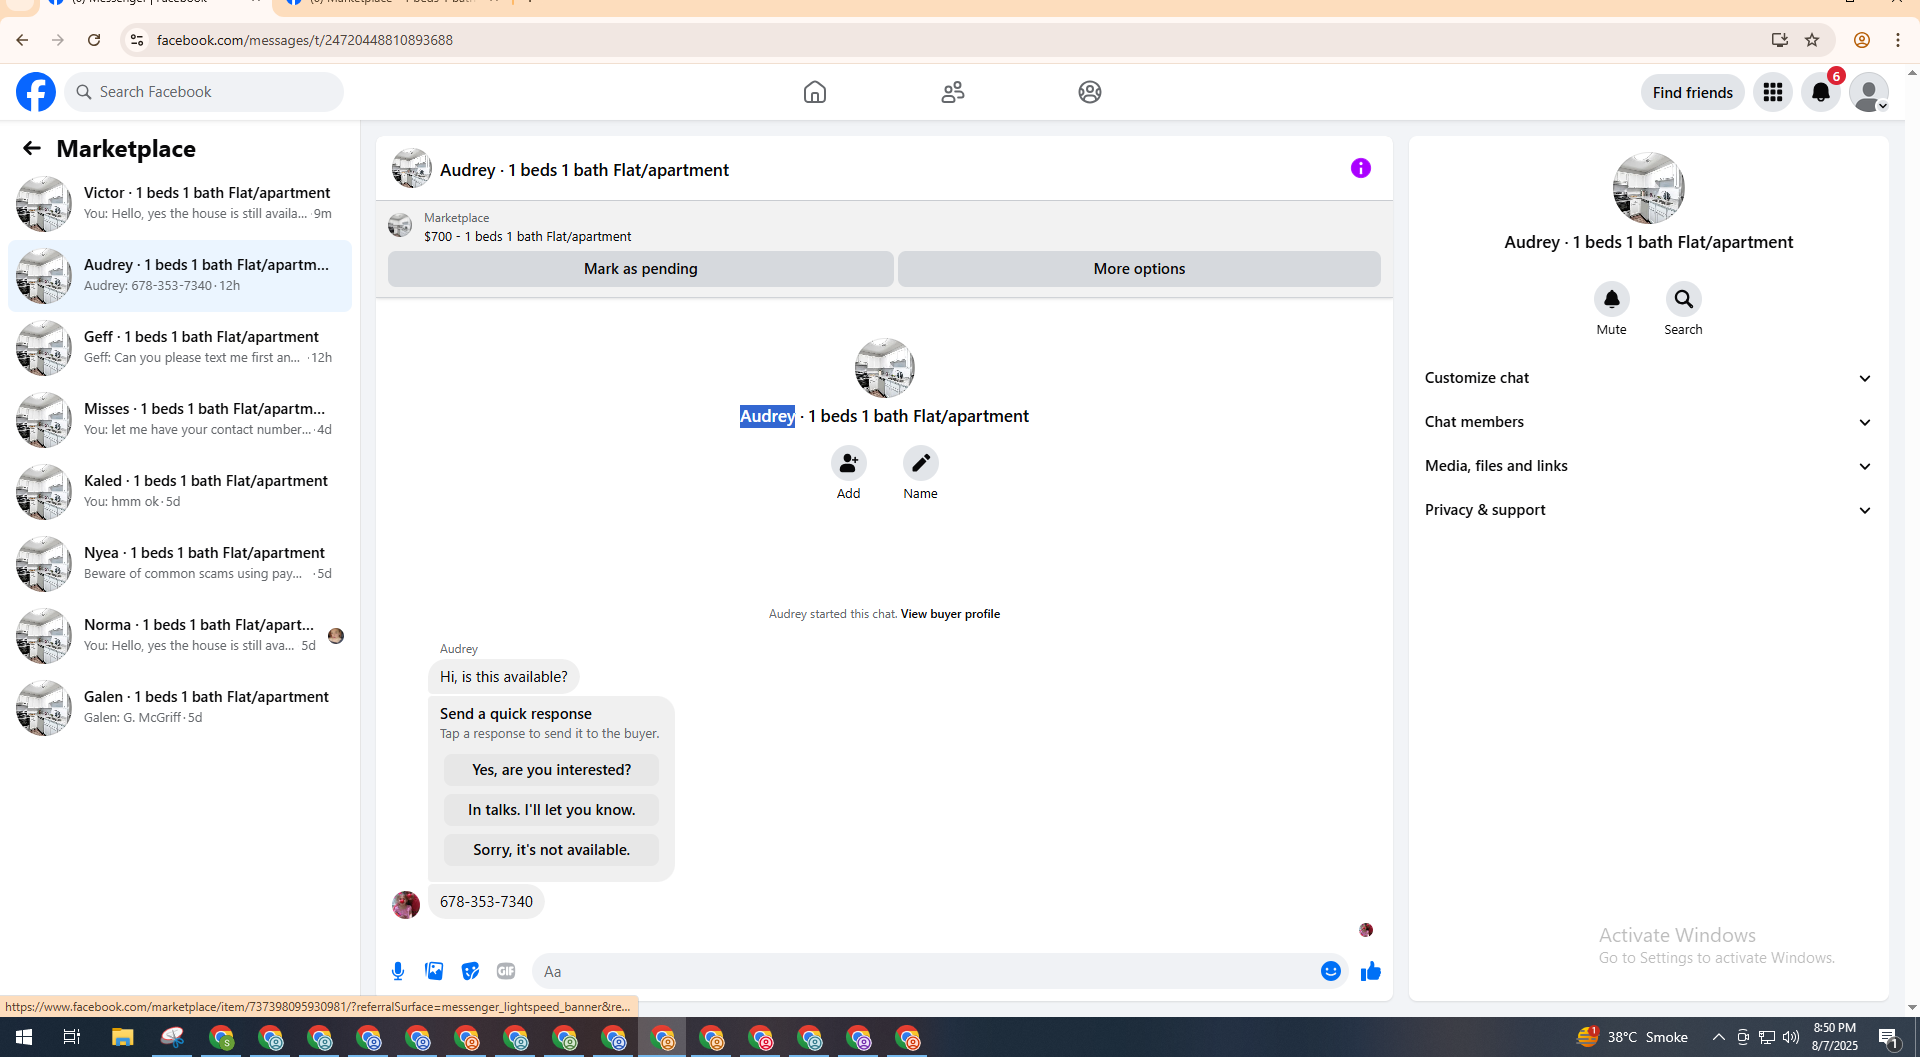Image resolution: width=1920 pixels, height=1057 pixels.
Task: Click Mark as pending button
Action: pos(641,269)
